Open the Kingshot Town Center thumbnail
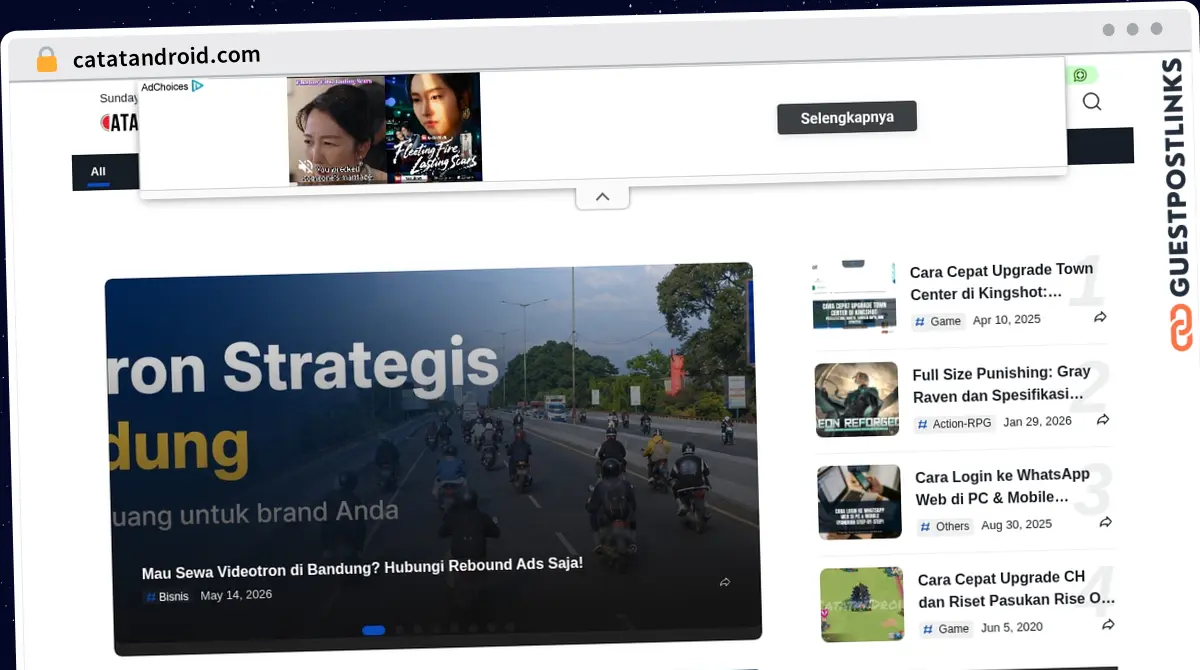Screen dimensions: 1200x670 [x=854, y=295]
